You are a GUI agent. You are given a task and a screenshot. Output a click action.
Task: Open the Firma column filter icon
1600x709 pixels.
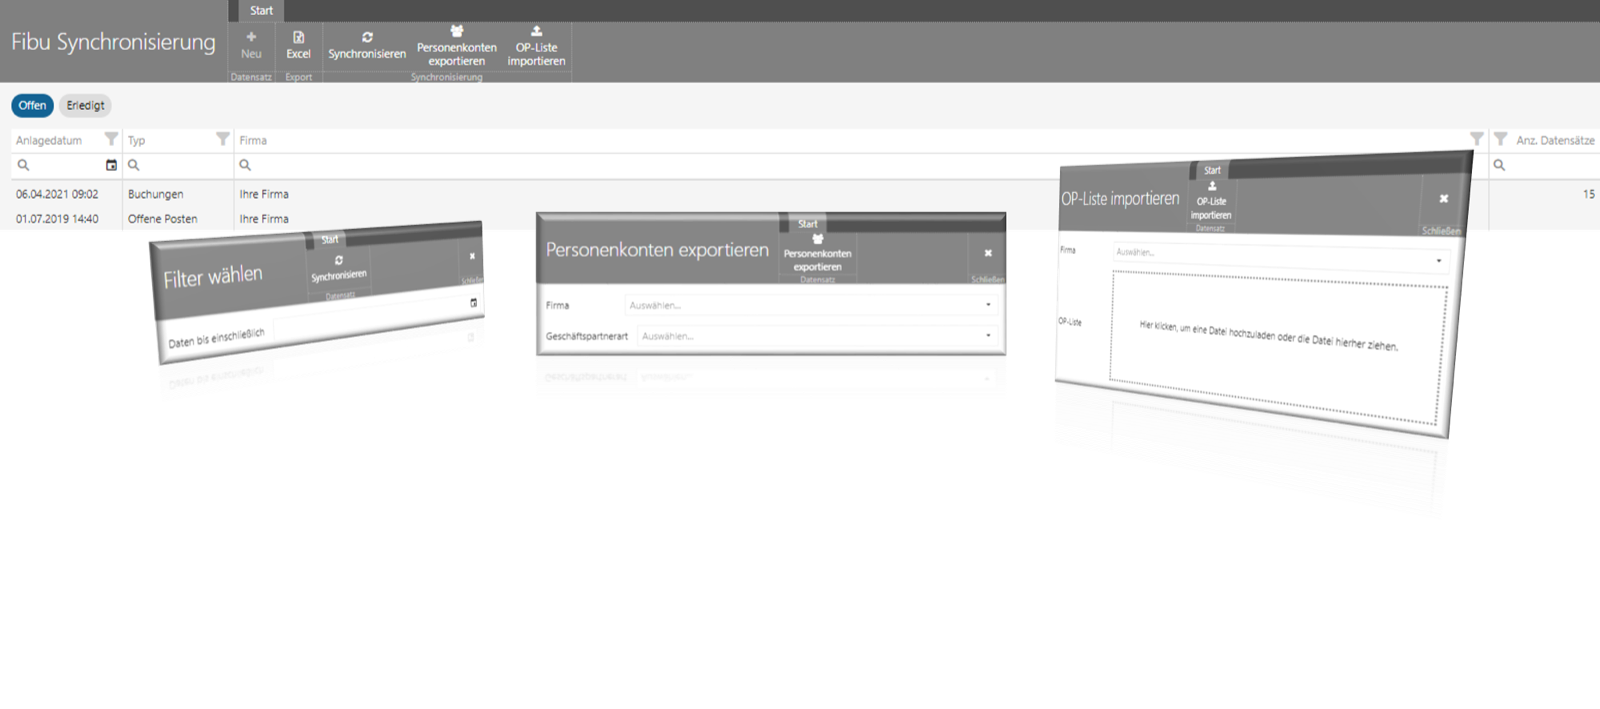tap(1476, 139)
